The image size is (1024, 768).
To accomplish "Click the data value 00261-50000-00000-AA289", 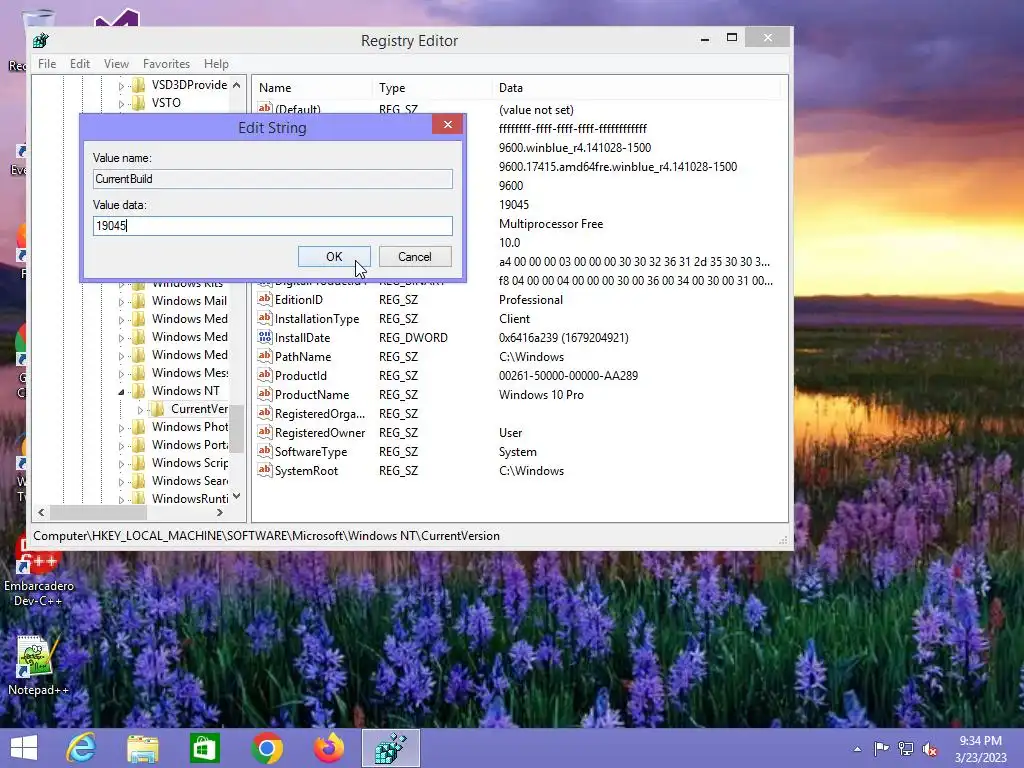I will tap(568, 376).
